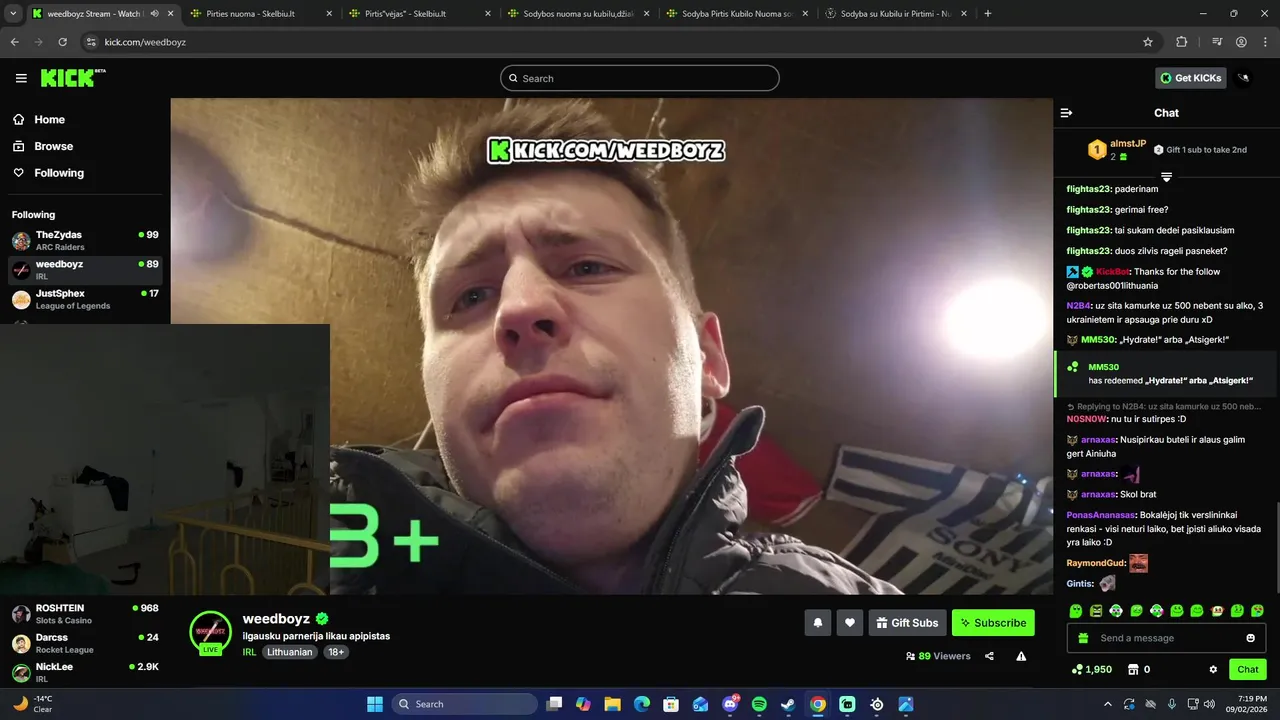Open TheZydas channel
Image resolution: width=1280 pixels, height=720 pixels.
tap(85, 240)
